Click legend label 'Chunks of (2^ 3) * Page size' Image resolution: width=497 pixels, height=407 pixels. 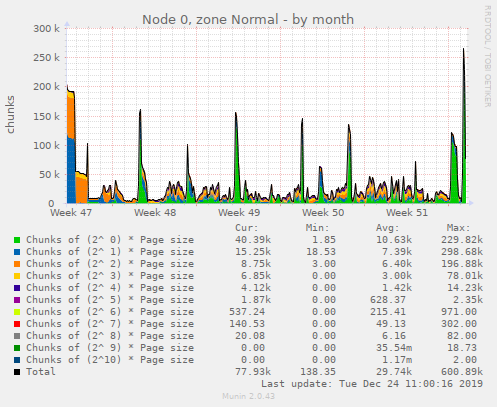pyautogui.click(x=110, y=276)
